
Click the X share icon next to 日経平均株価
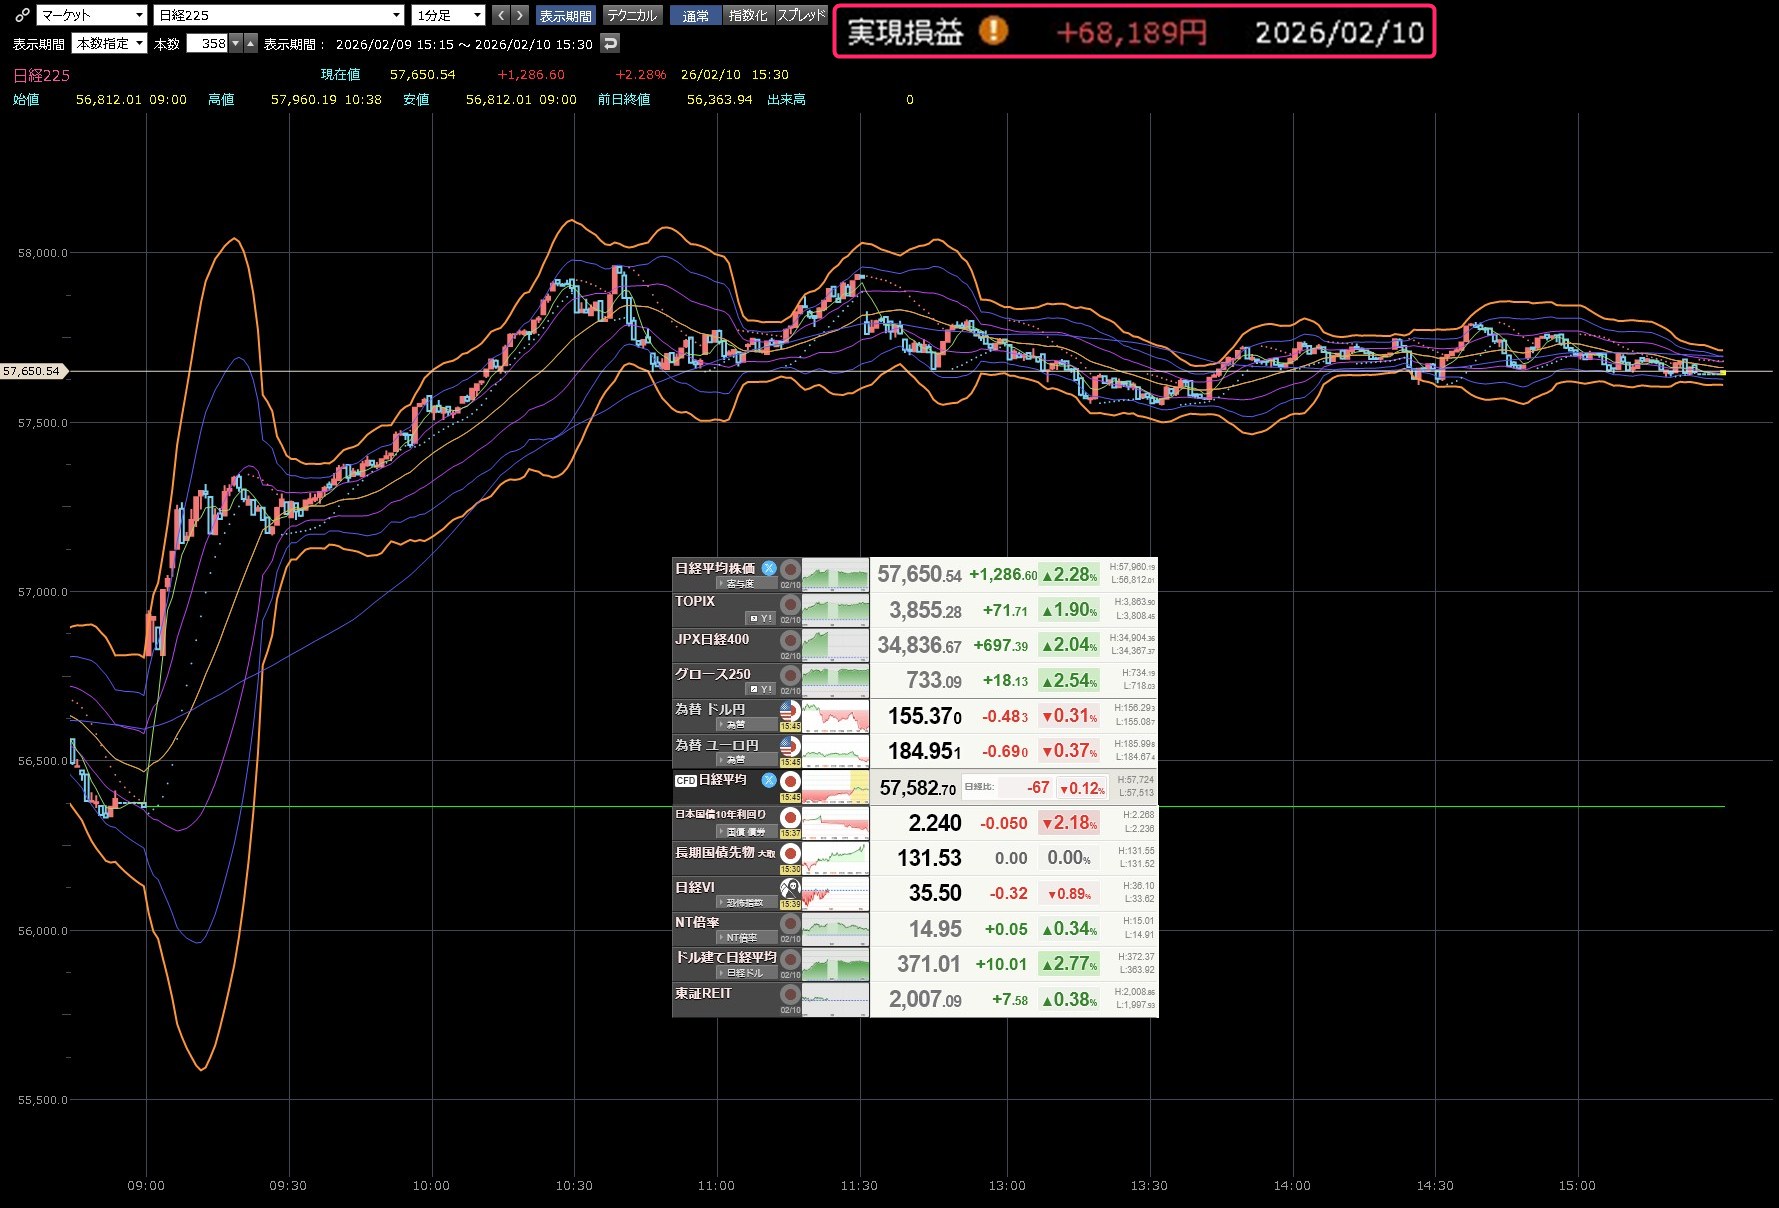pyautogui.click(x=769, y=568)
